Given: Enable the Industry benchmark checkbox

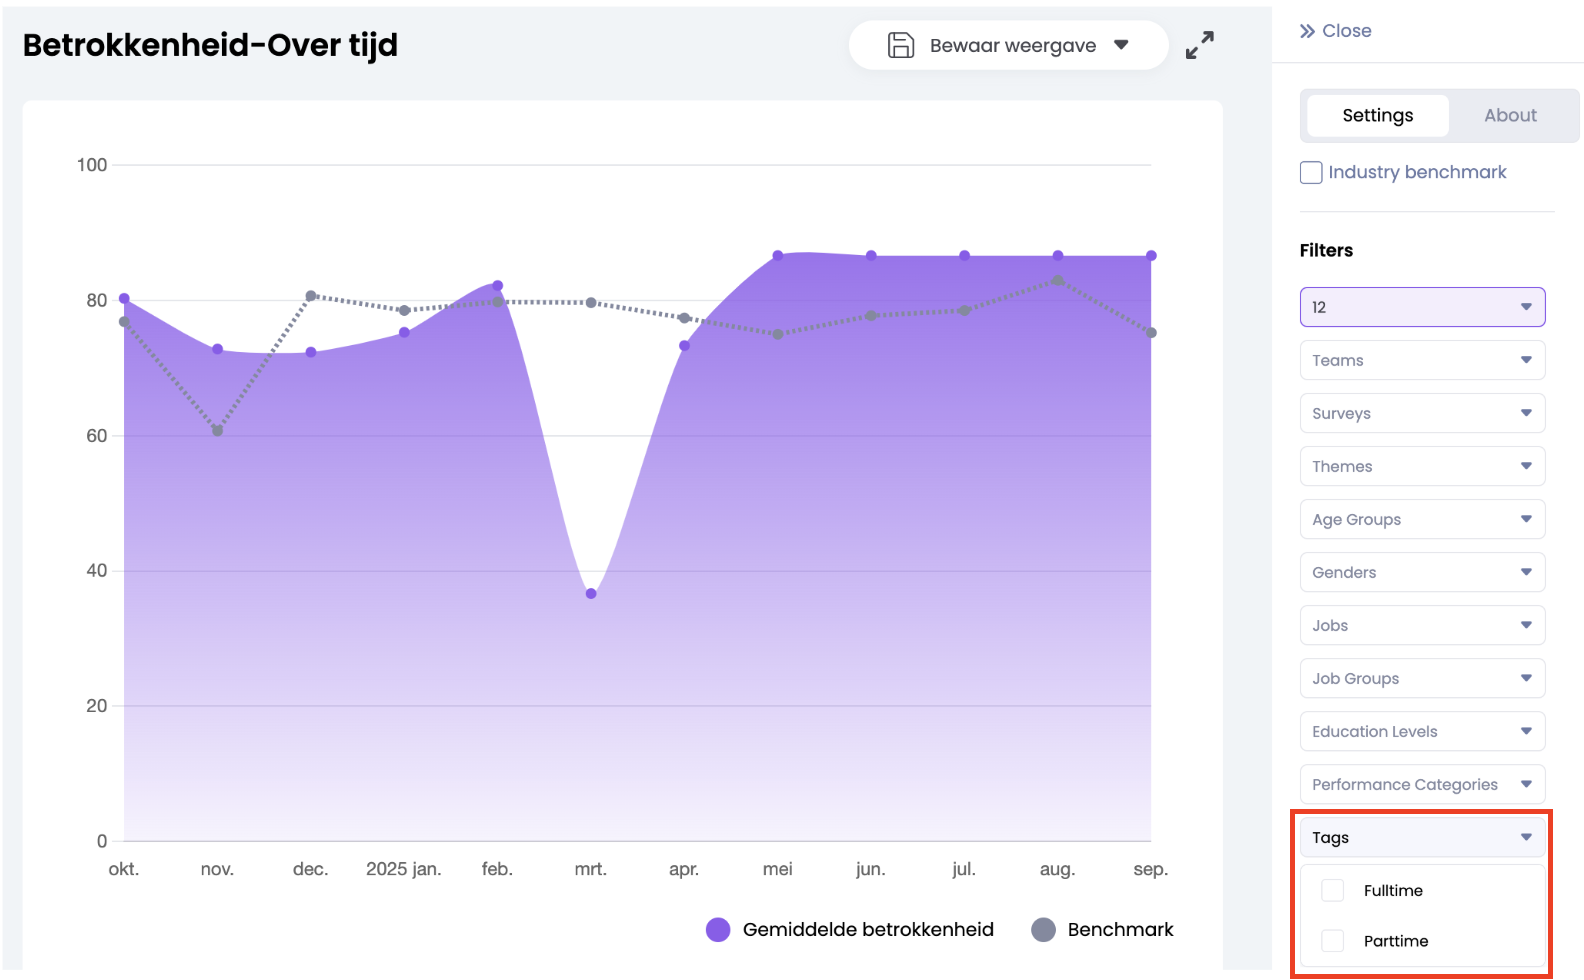Looking at the screenshot, I should (x=1311, y=172).
